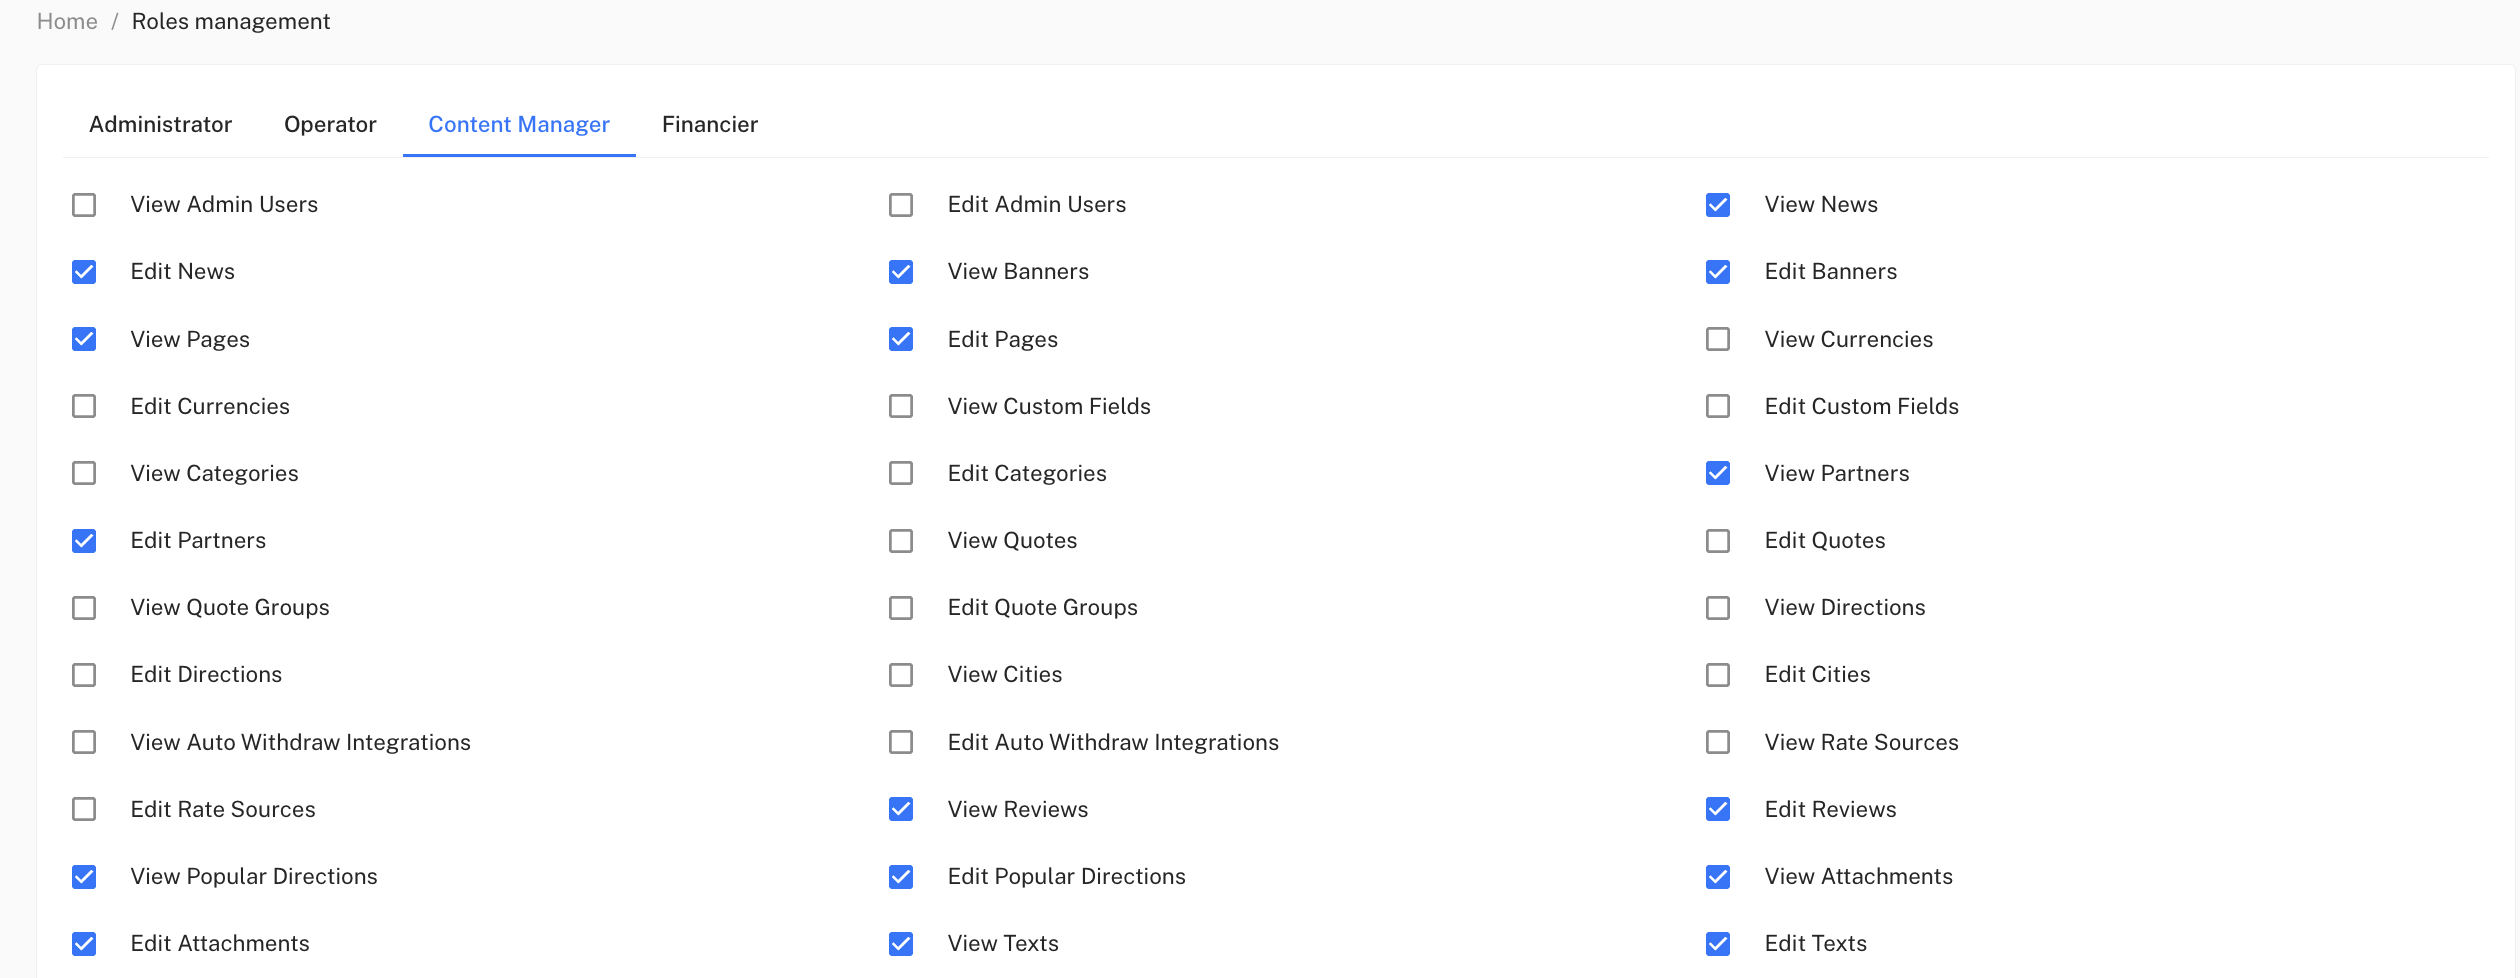Enable the View Admin Users checkbox
Viewport: 2520px width, 978px height.
(x=84, y=205)
